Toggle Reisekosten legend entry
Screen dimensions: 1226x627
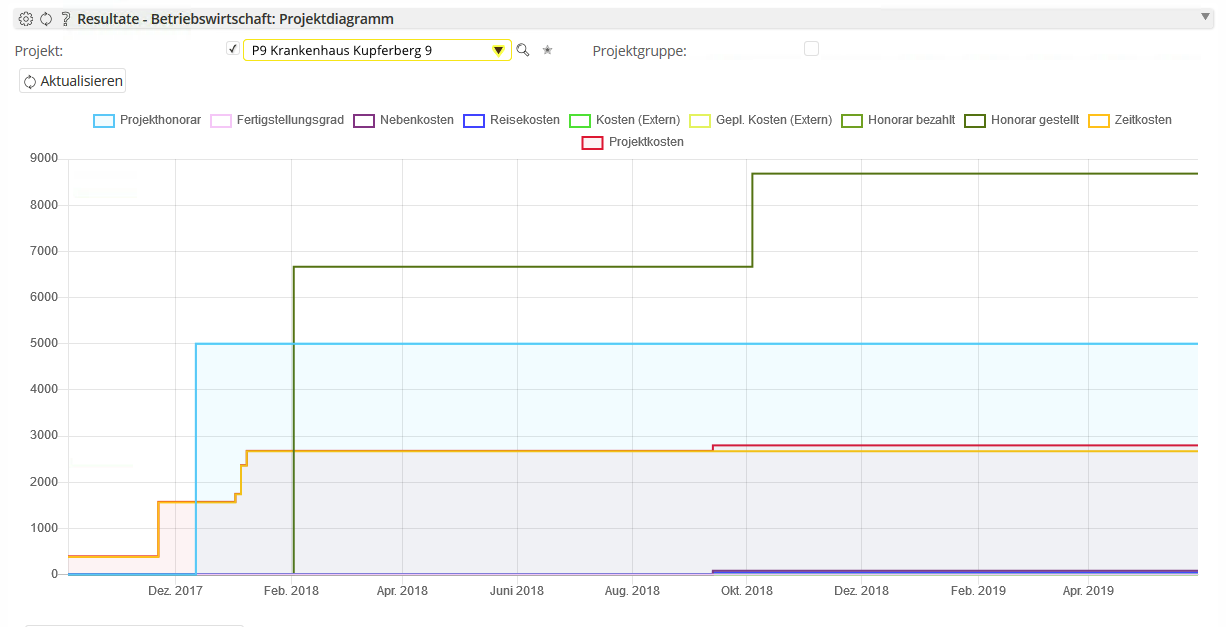[512, 120]
